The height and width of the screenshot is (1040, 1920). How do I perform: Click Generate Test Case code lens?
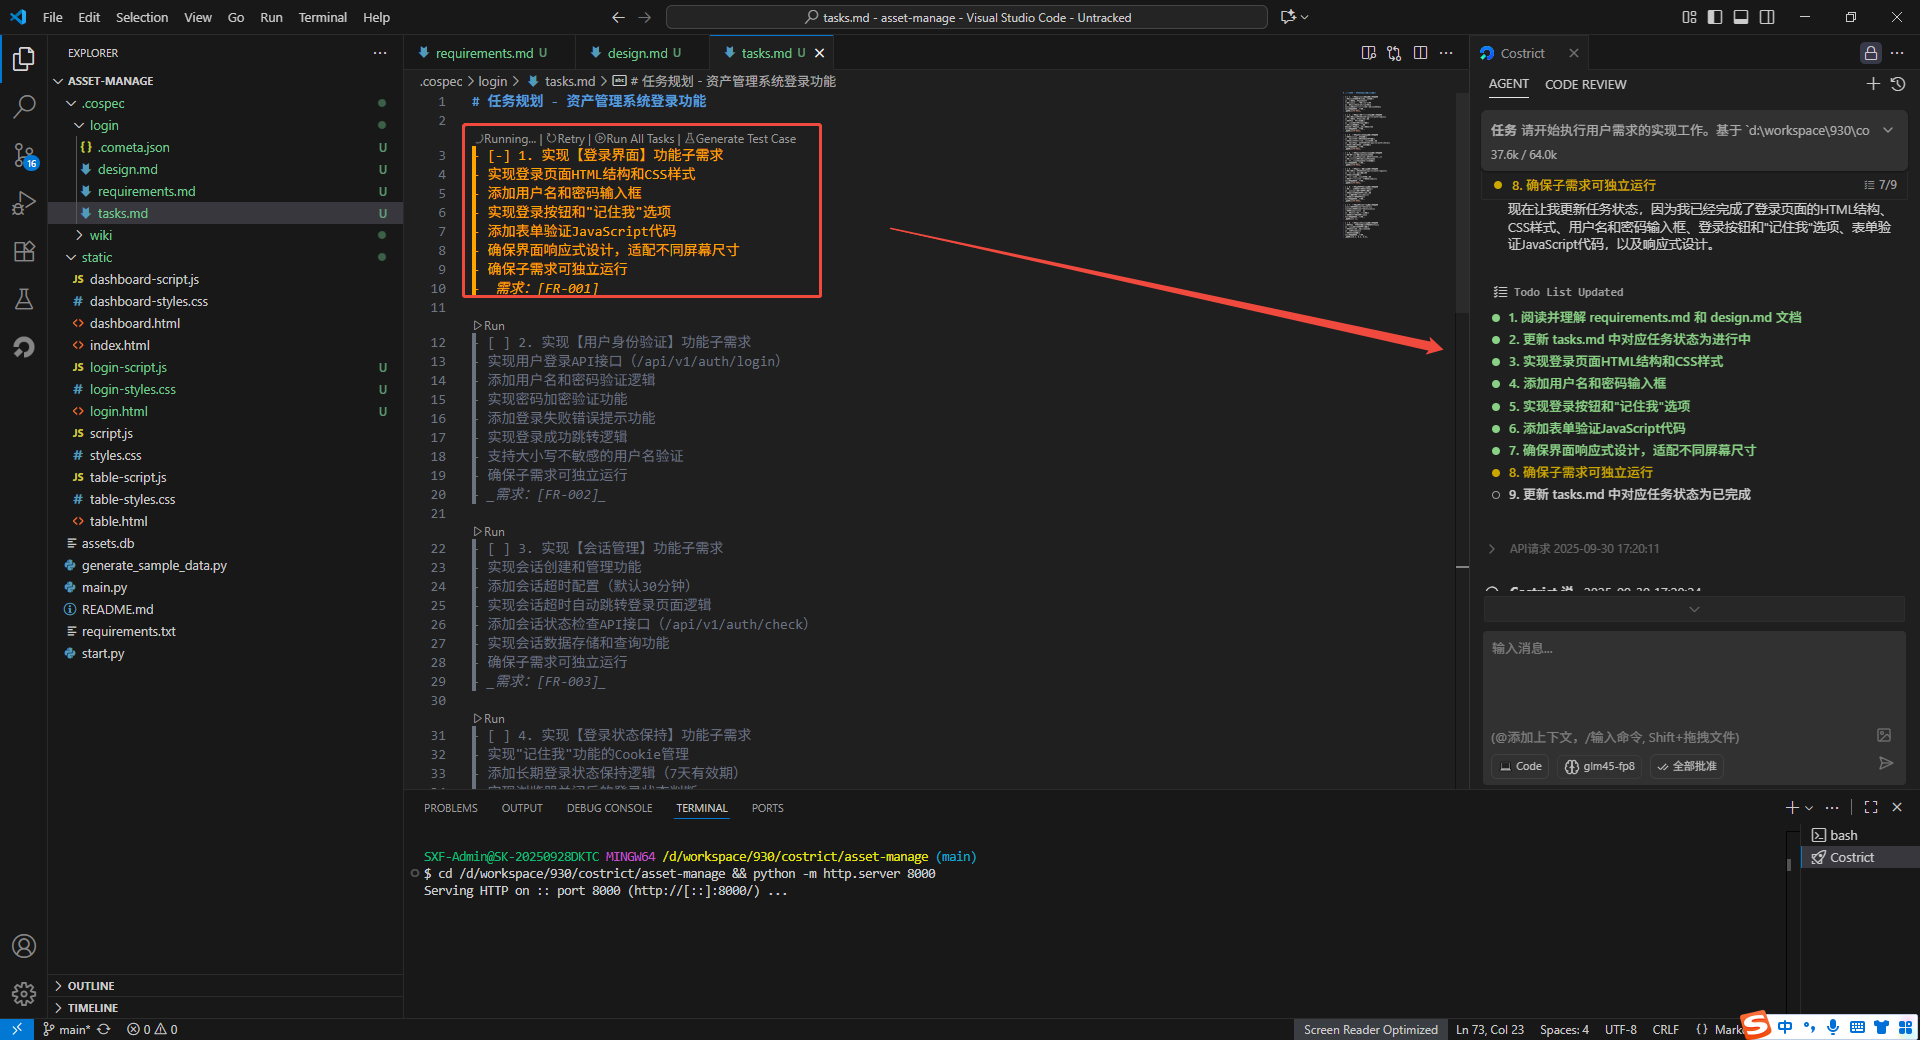pyautogui.click(x=741, y=139)
